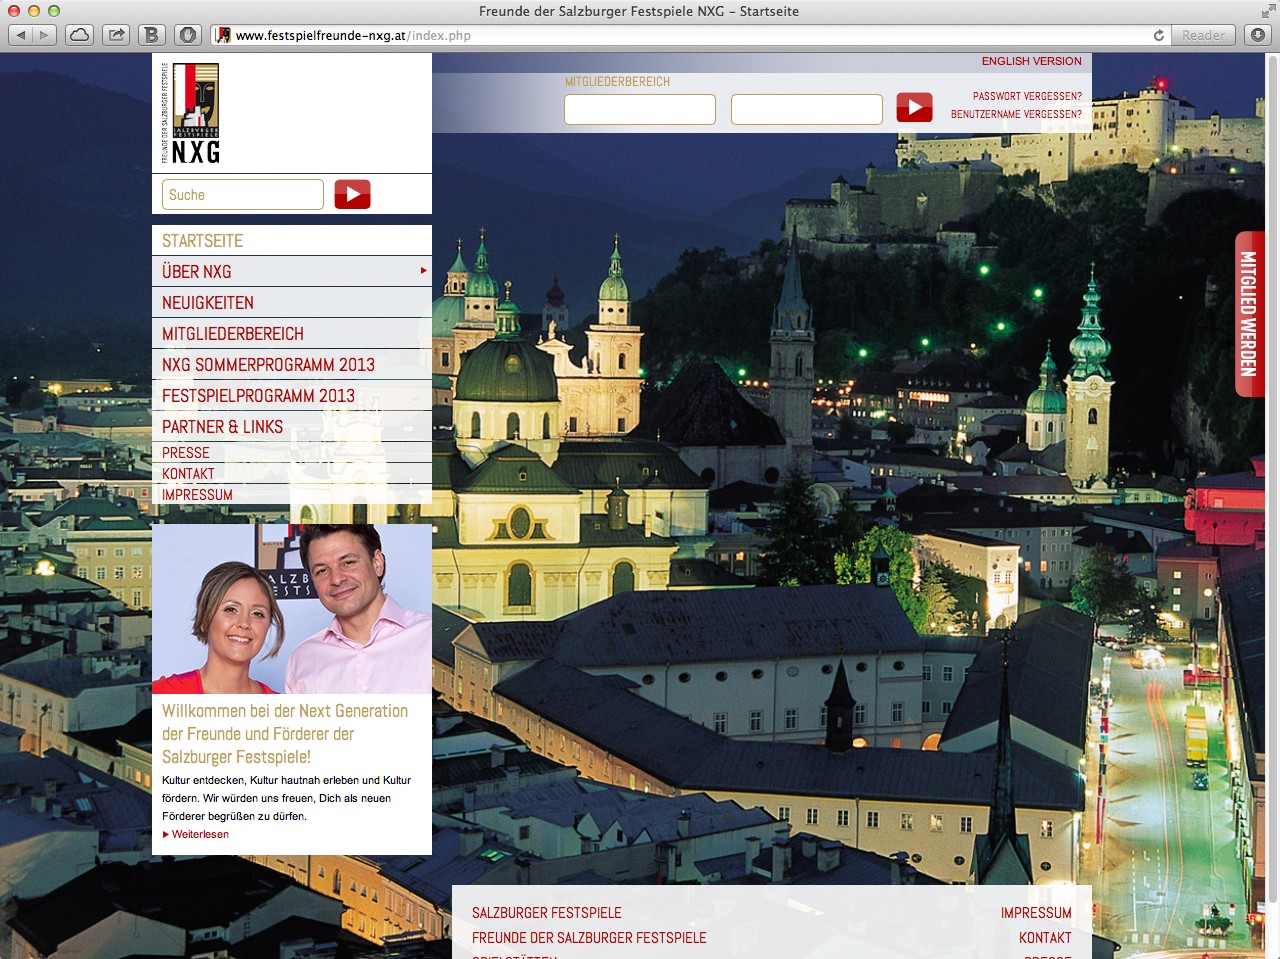
Task: Open Festspielprogramm 2013
Action: tap(292, 396)
